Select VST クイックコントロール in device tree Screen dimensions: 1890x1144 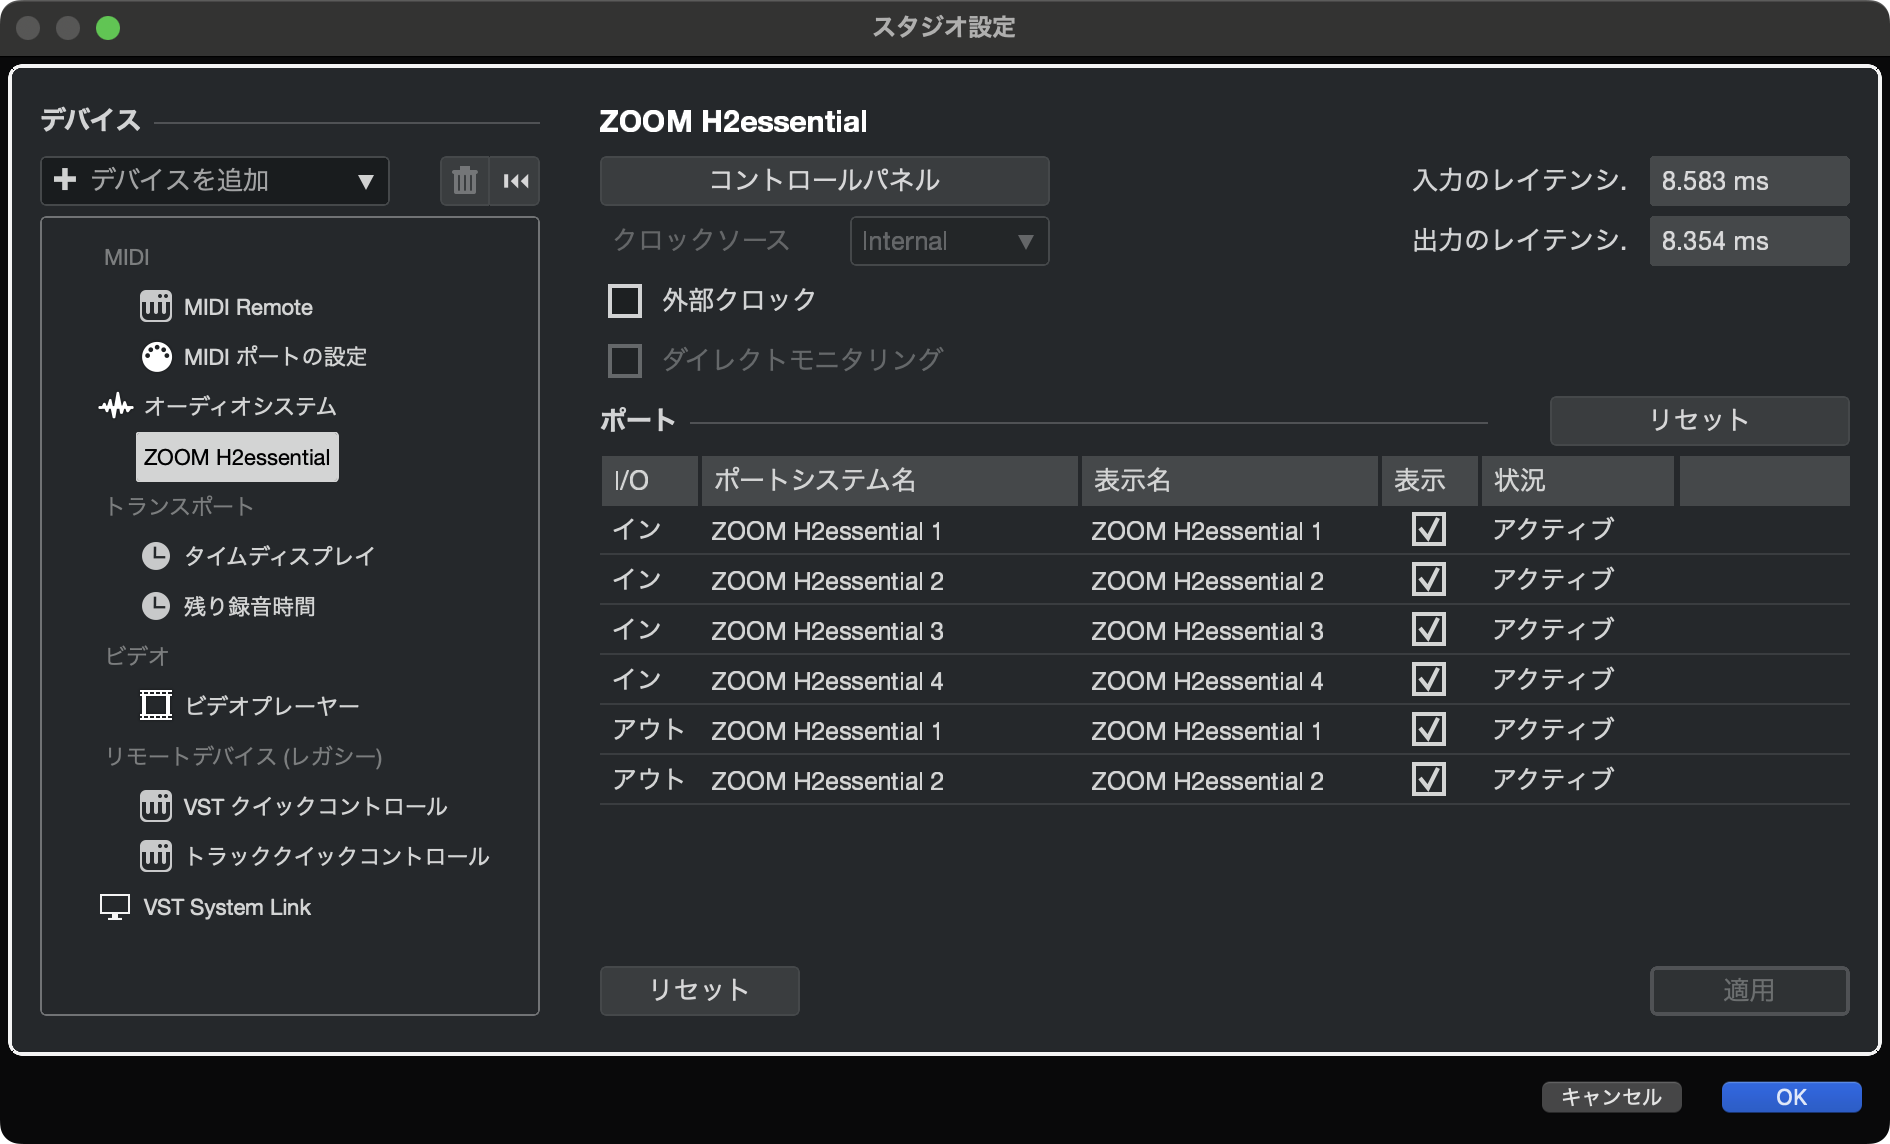pyautogui.click(x=315, y=807)
